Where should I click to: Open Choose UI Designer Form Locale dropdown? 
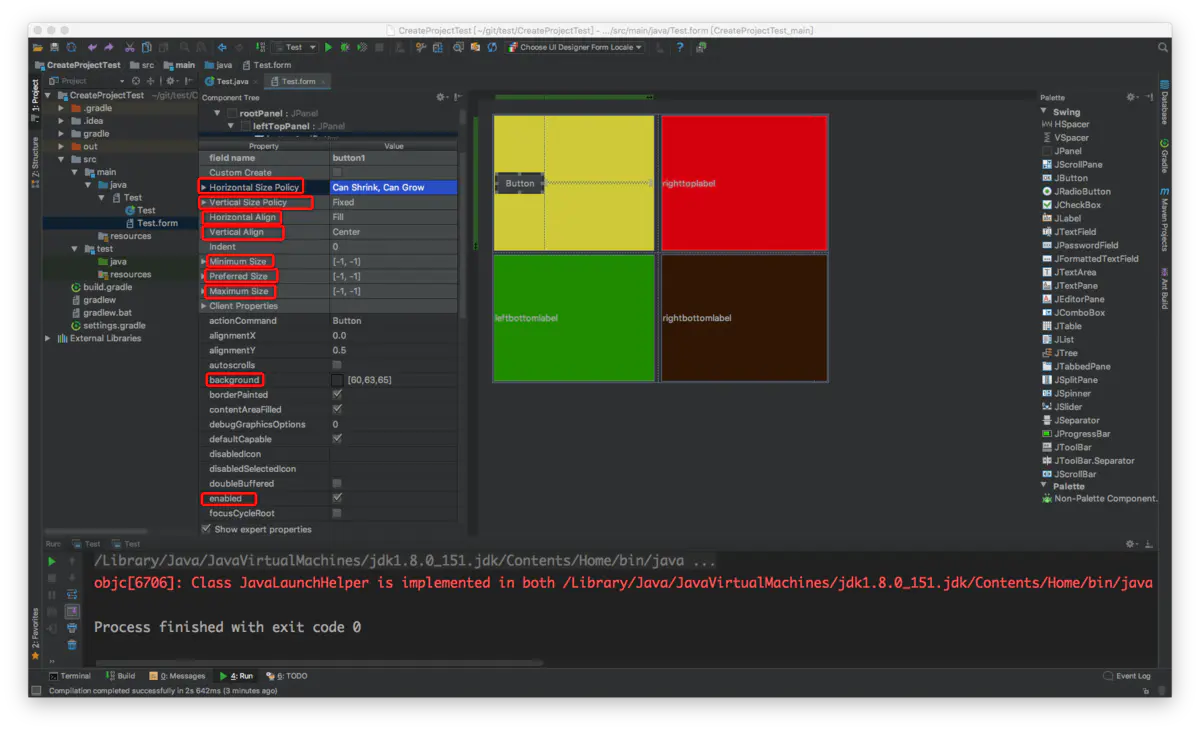pyautogui.click(x=576, y=47)
